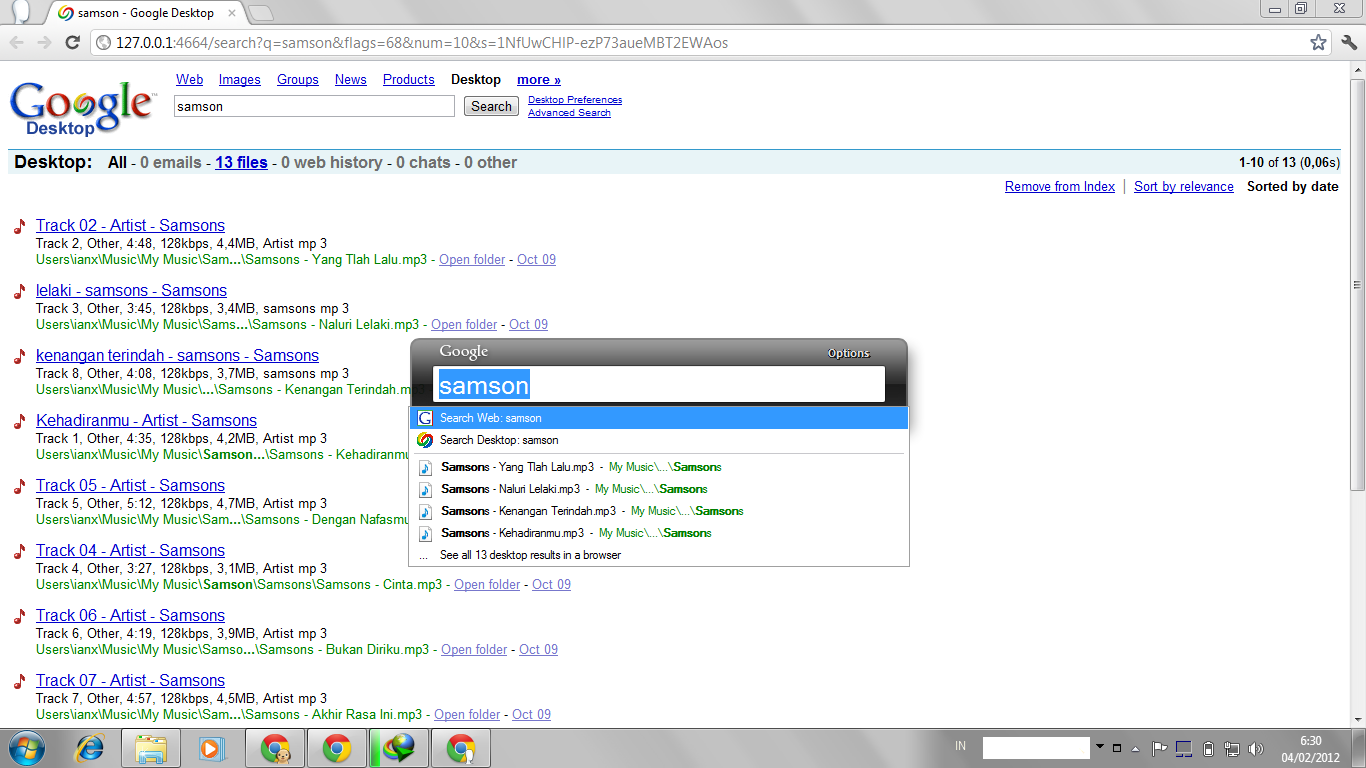
Task: Click the mp3 file icon for Yang Tlah Lalu.mp3 in the popup
Action: (425, 467)
